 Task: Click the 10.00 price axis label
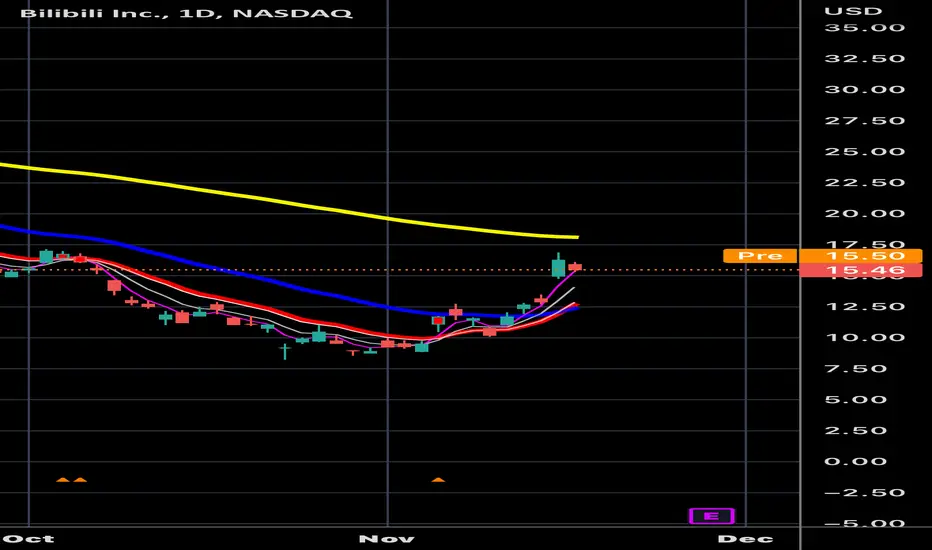point(865,338)
